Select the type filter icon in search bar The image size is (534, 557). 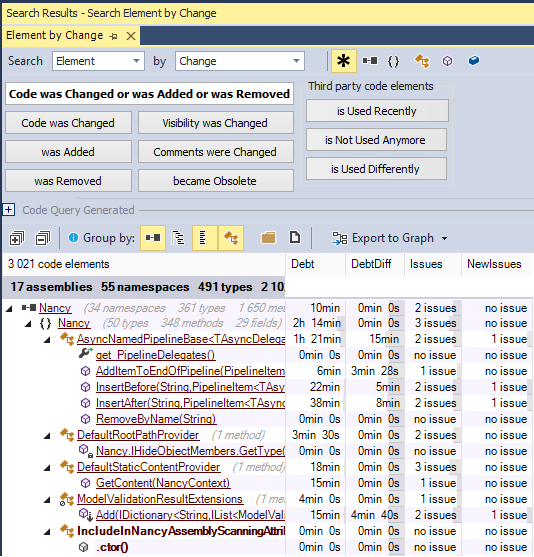tap(422, 61)
